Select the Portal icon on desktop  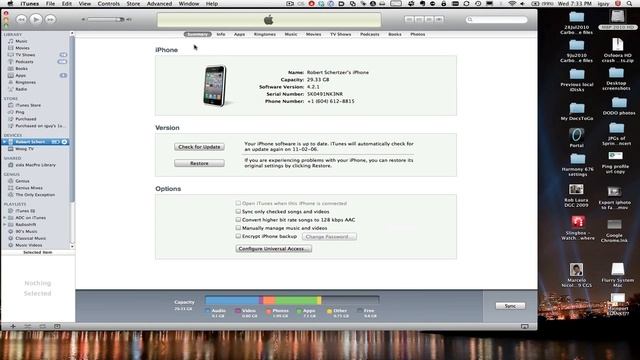pos(576,138)
